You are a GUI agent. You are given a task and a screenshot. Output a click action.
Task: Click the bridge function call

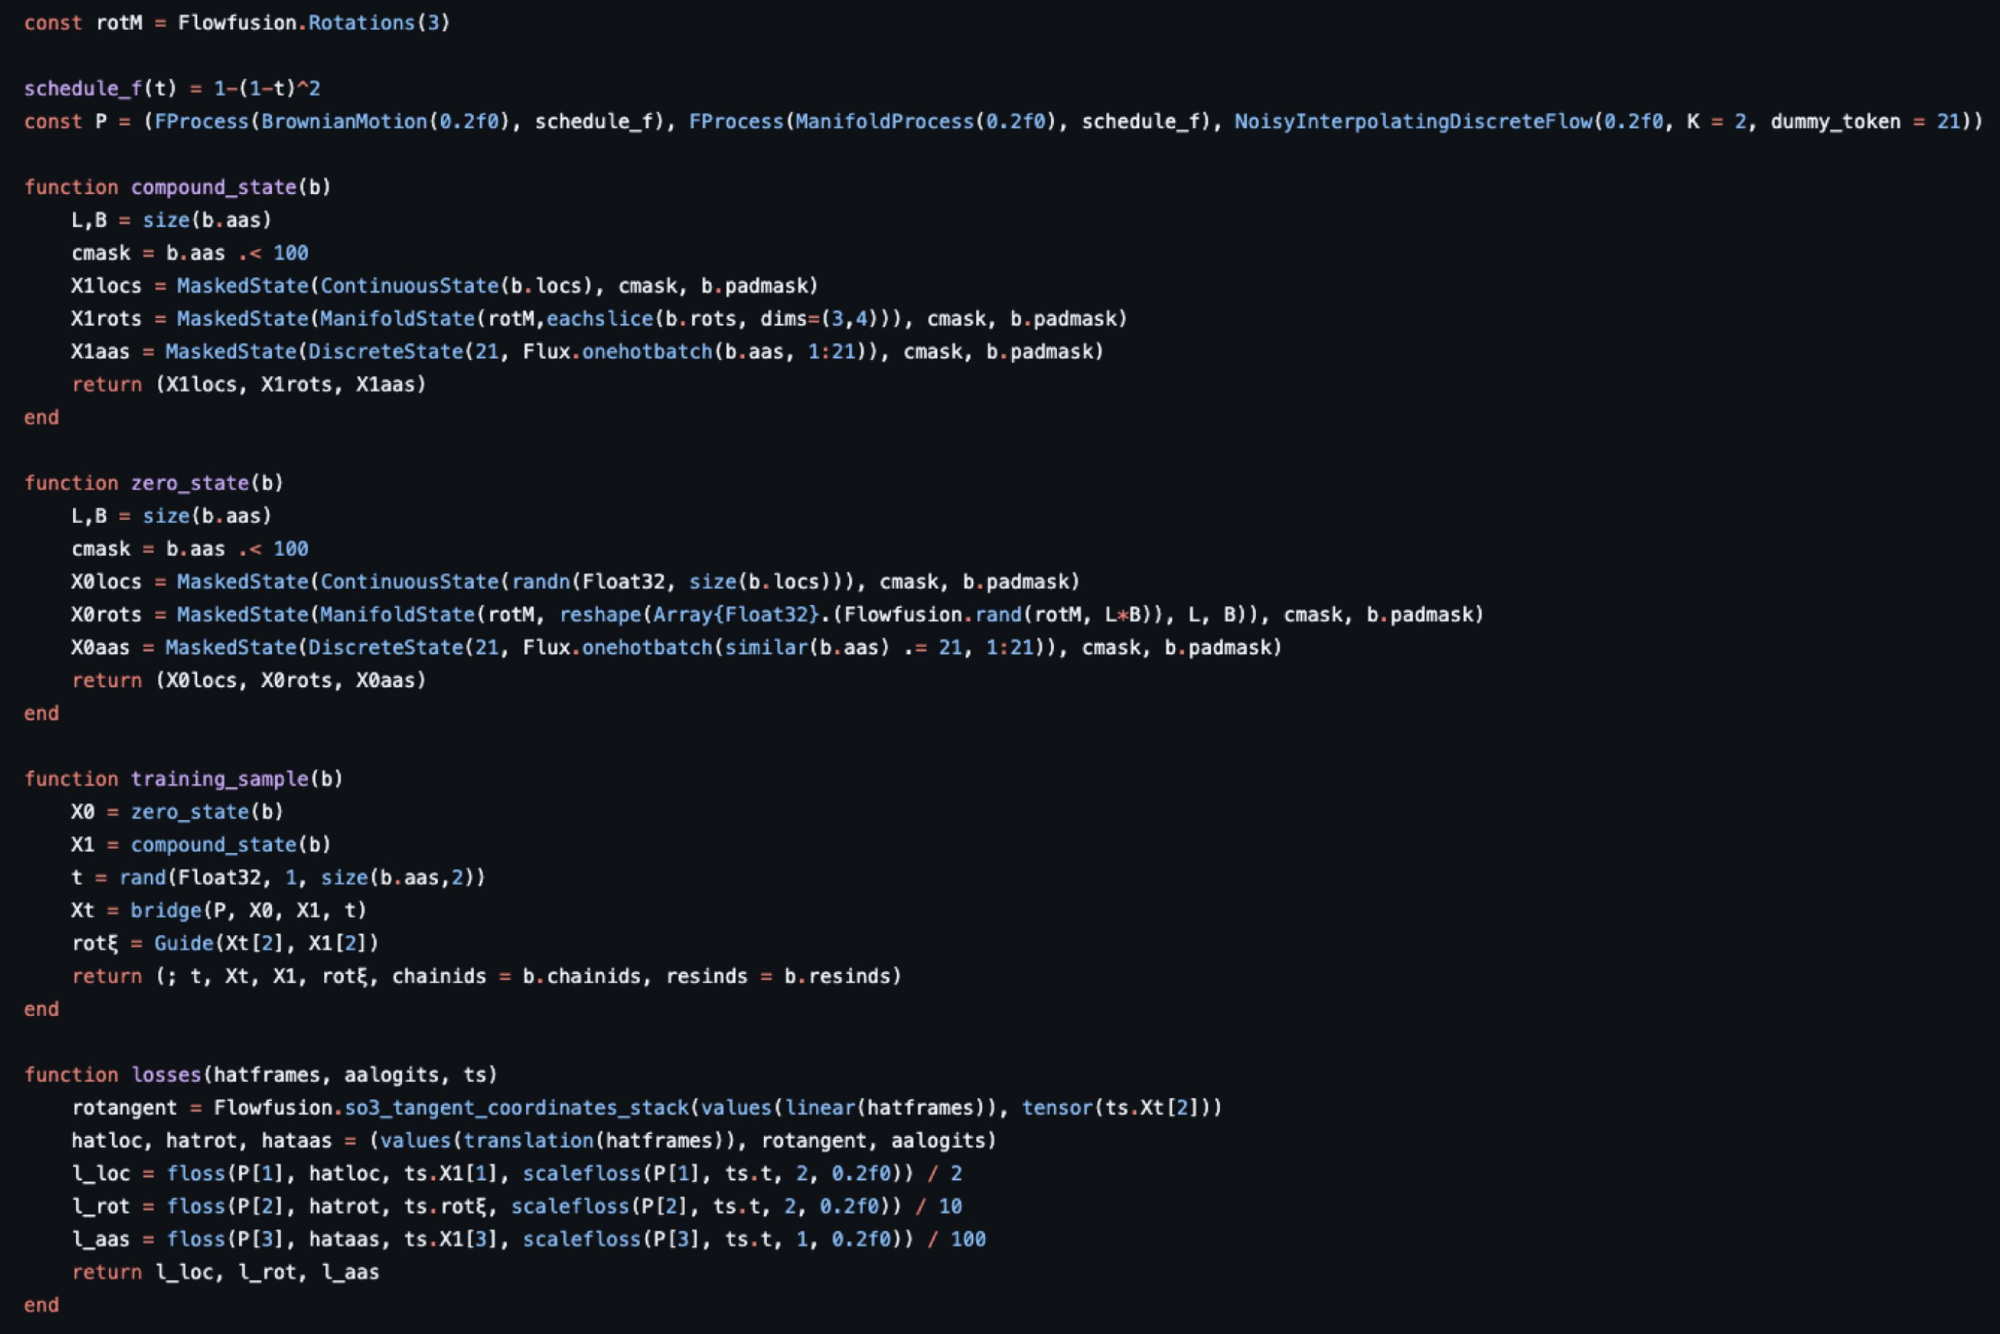(166, 911)
